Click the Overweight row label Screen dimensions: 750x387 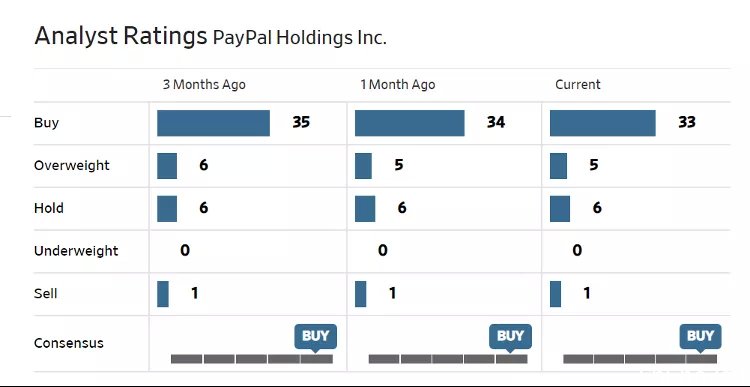click(72, 166)
